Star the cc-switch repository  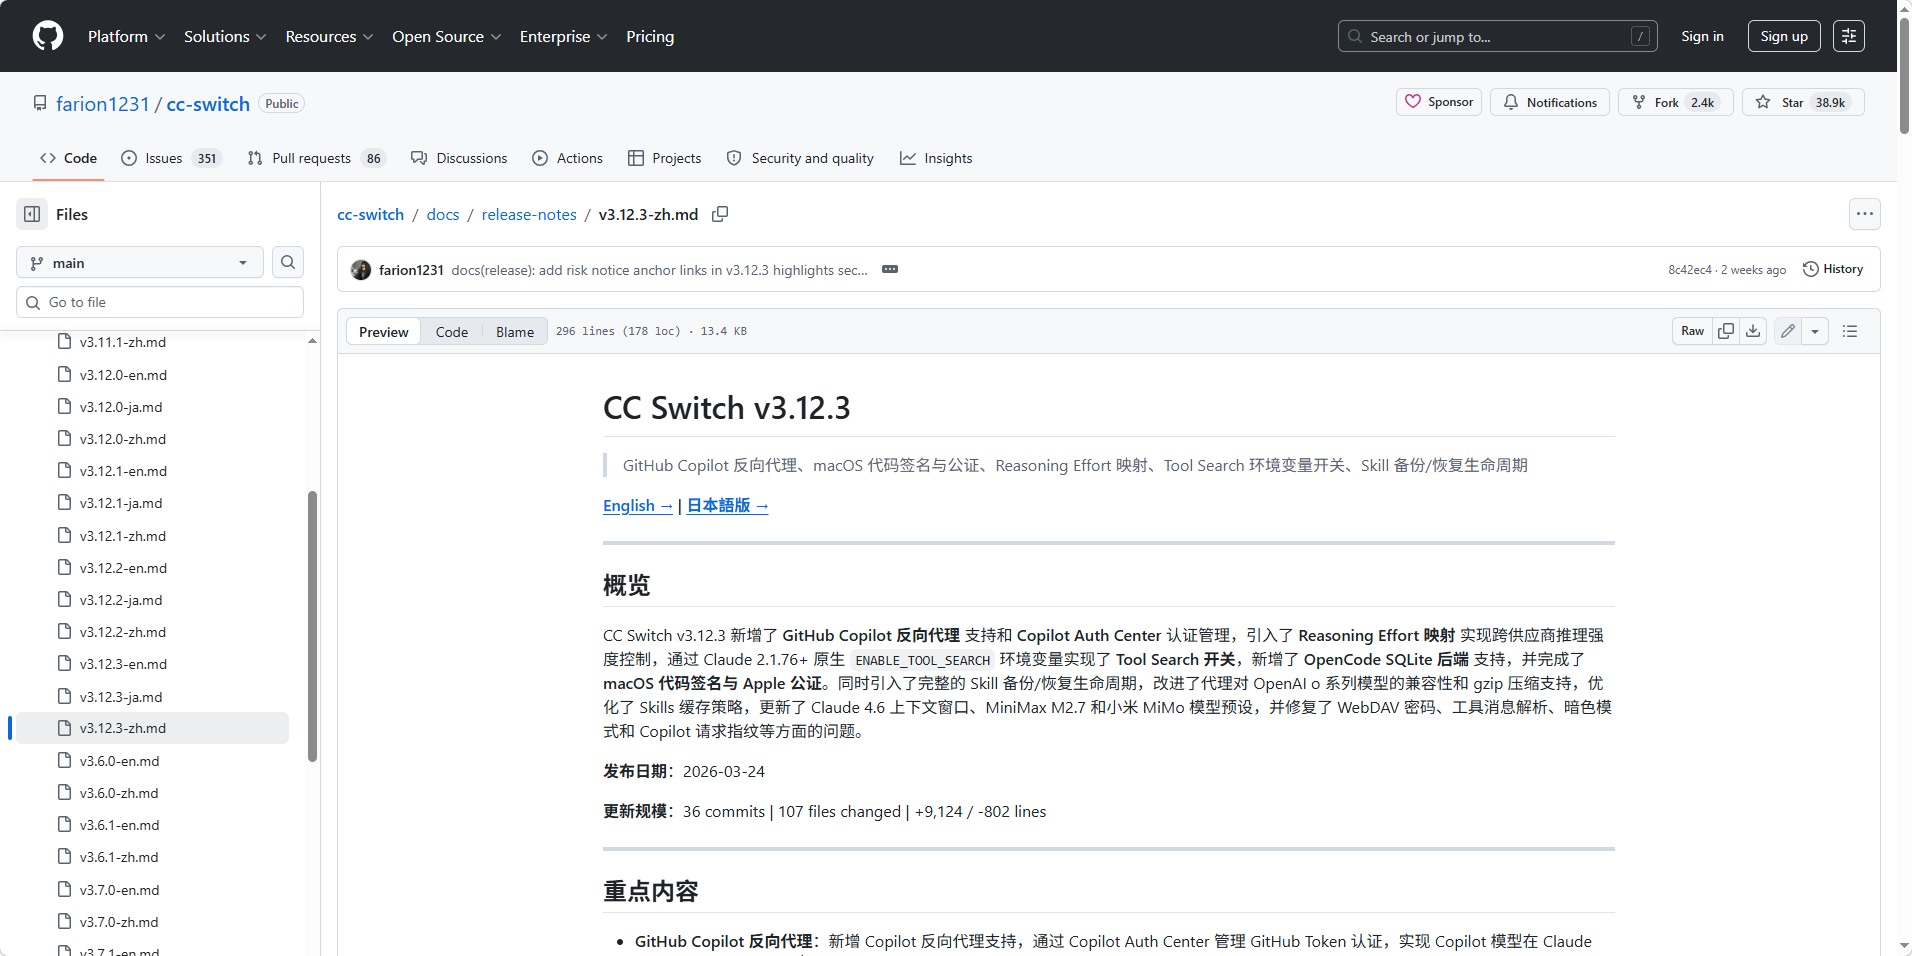click(1803, 102)
